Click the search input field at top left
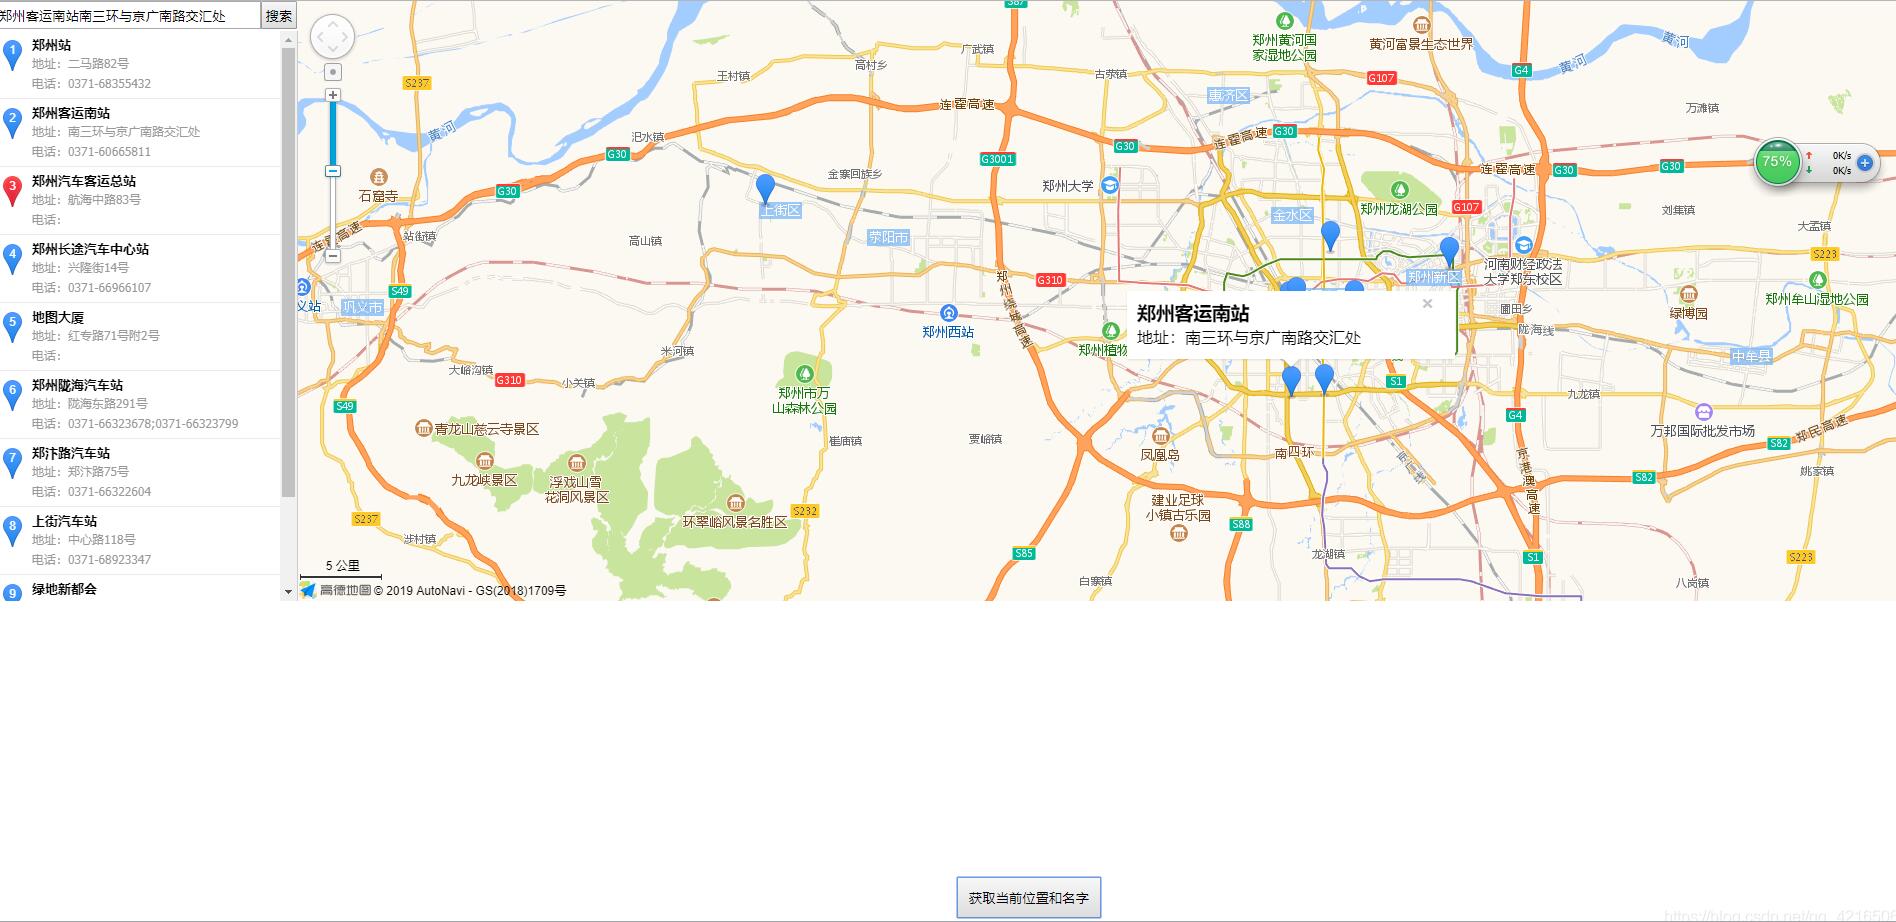 pos(125,15)
